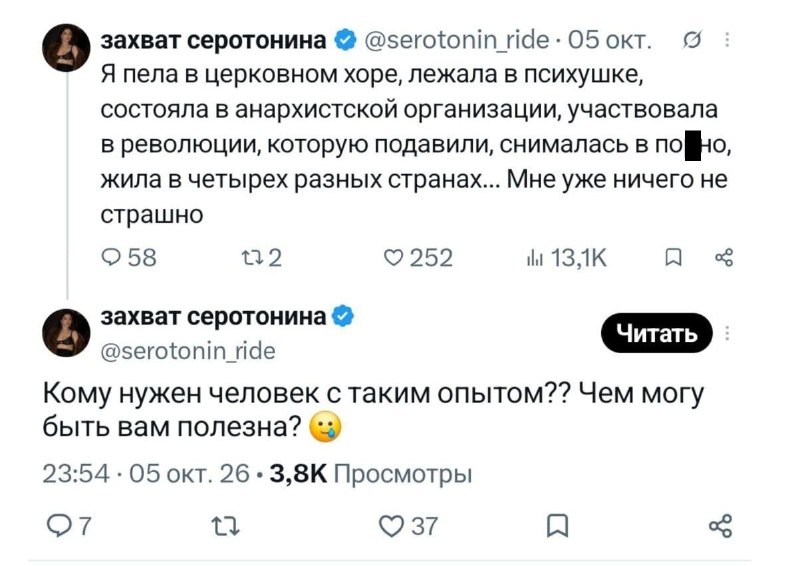Click the crossed-circle icon beside 05 окт.
Image resolution: width=800 pixels, height=566 pixels.
[692, 40]
